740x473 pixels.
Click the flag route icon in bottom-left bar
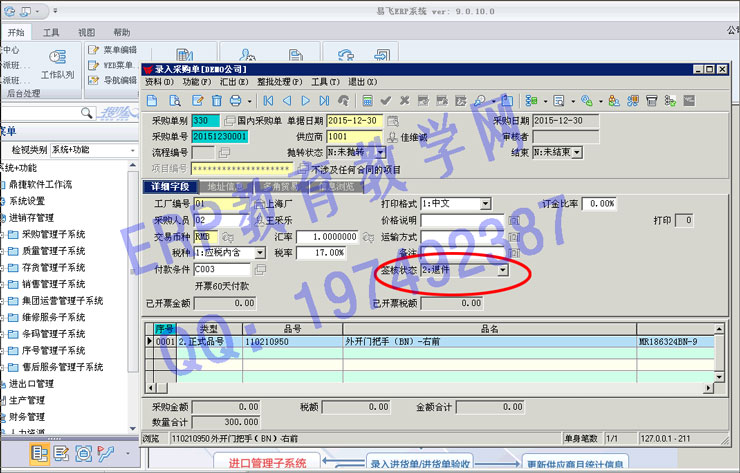tap(106, 454)
